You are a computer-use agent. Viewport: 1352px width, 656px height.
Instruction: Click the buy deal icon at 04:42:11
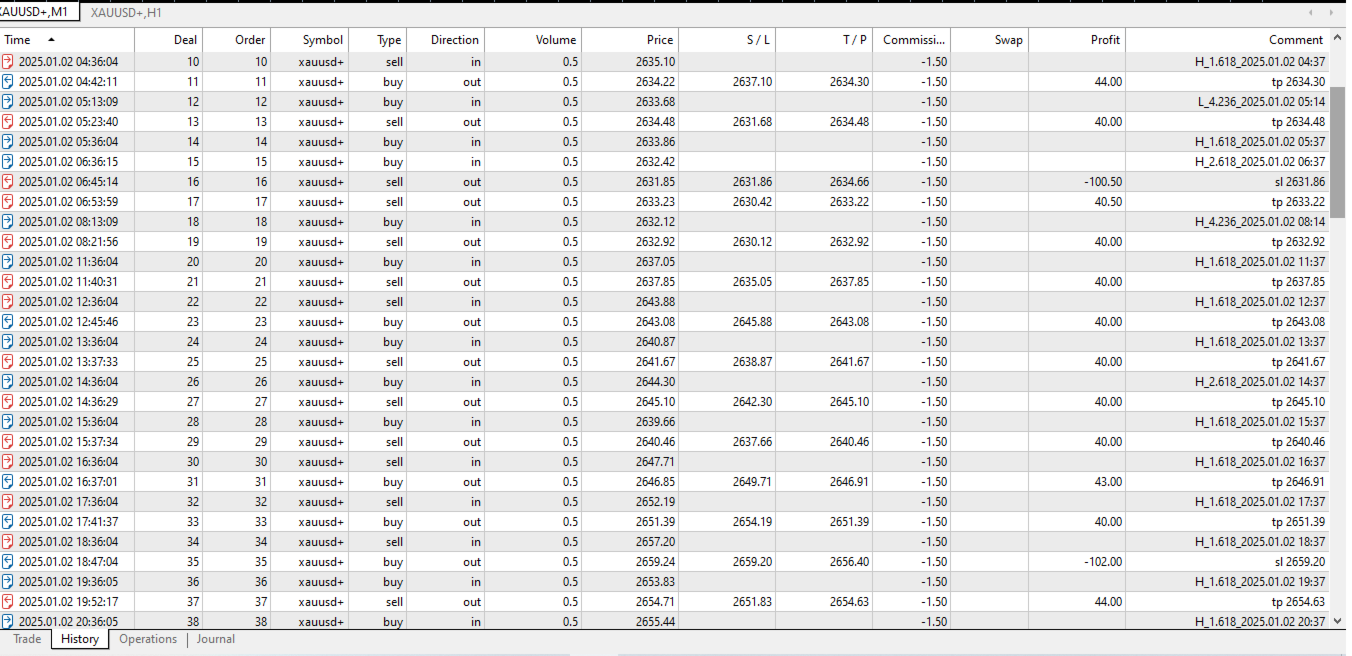click(8, 82)
